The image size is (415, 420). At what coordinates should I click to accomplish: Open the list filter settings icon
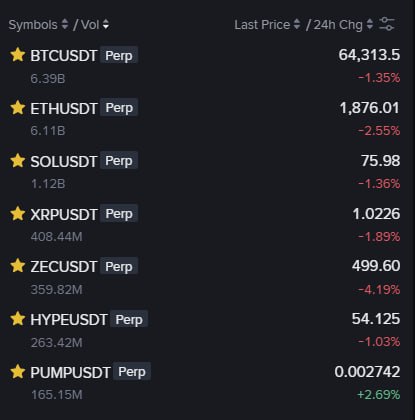tap(387, 24)
